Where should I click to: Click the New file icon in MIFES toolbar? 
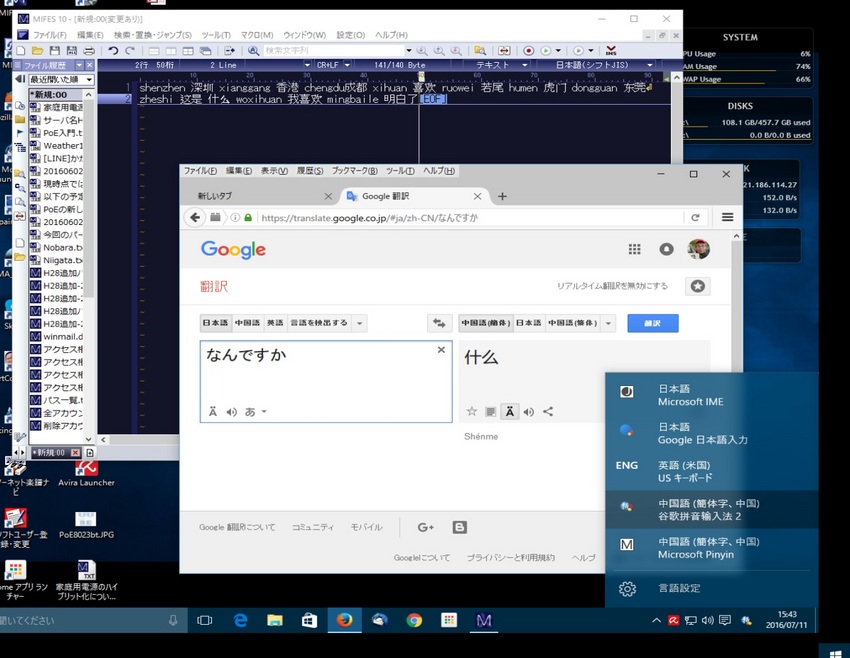tap(21, 50)
